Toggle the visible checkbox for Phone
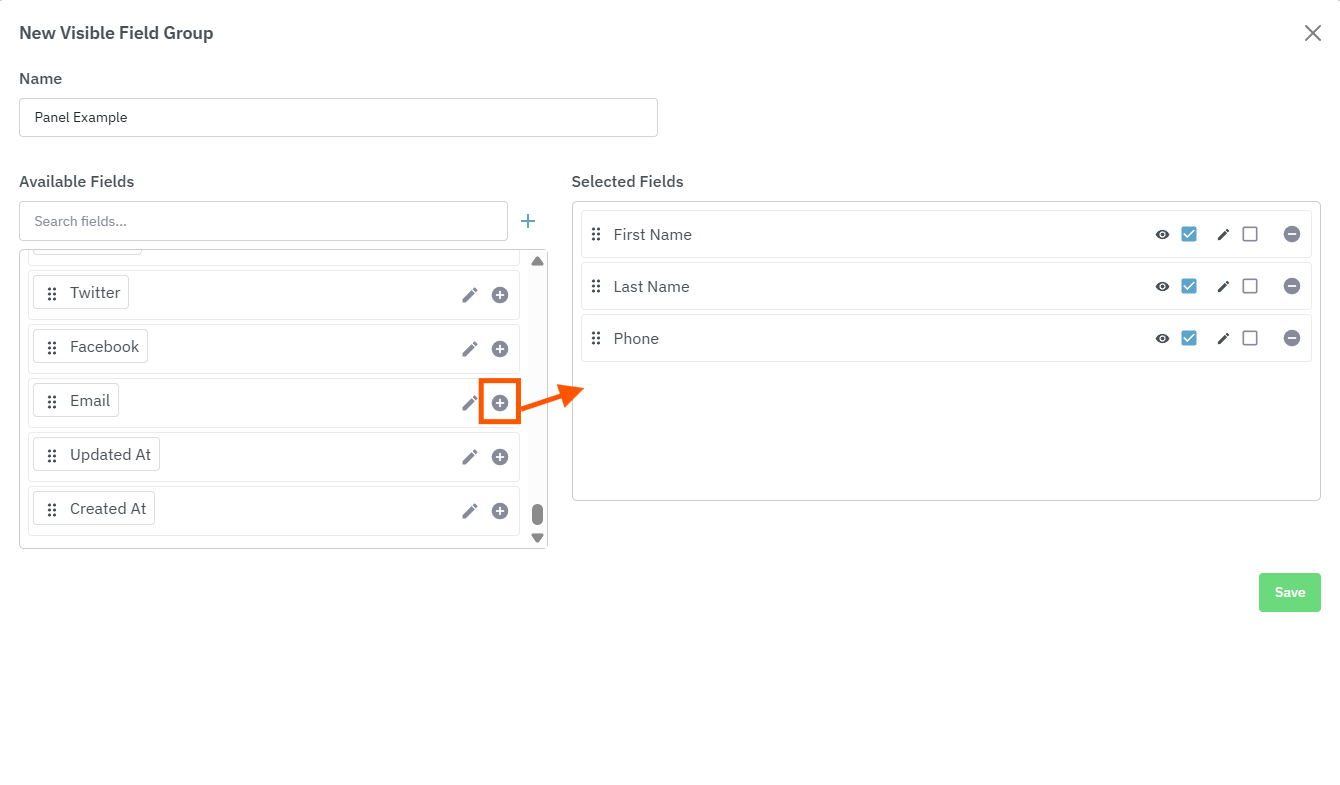 point(1189,338)
